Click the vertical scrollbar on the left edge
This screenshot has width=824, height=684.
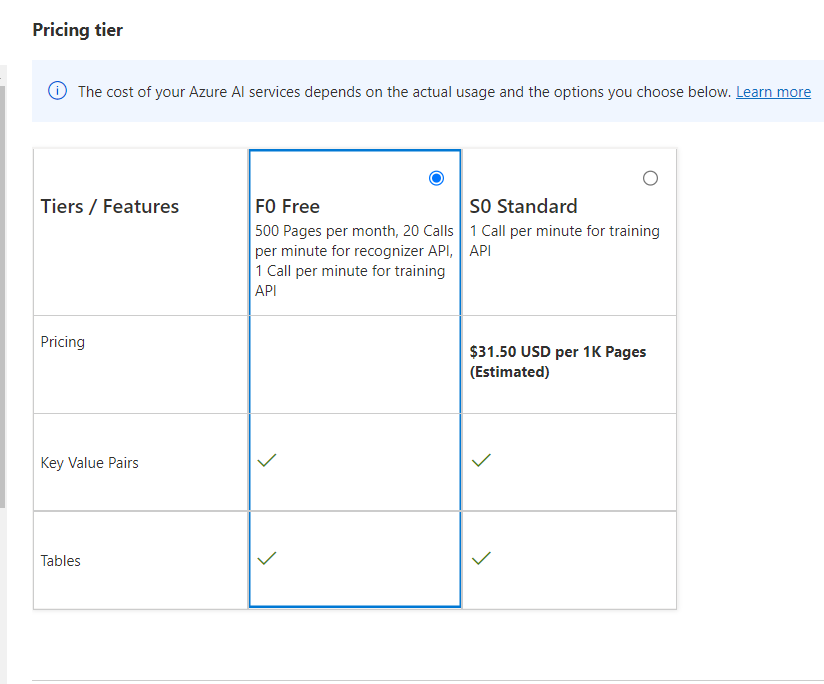click(2, 297)
